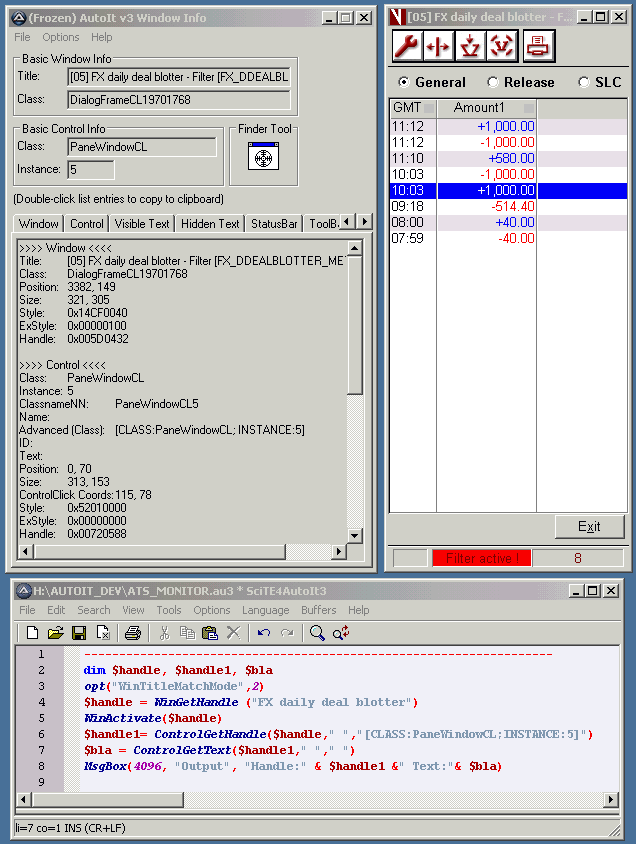Viewport: 636px width, 844px height.
Task: Click the vertical scrollbar thumb in Window info list
Action: 355,325
